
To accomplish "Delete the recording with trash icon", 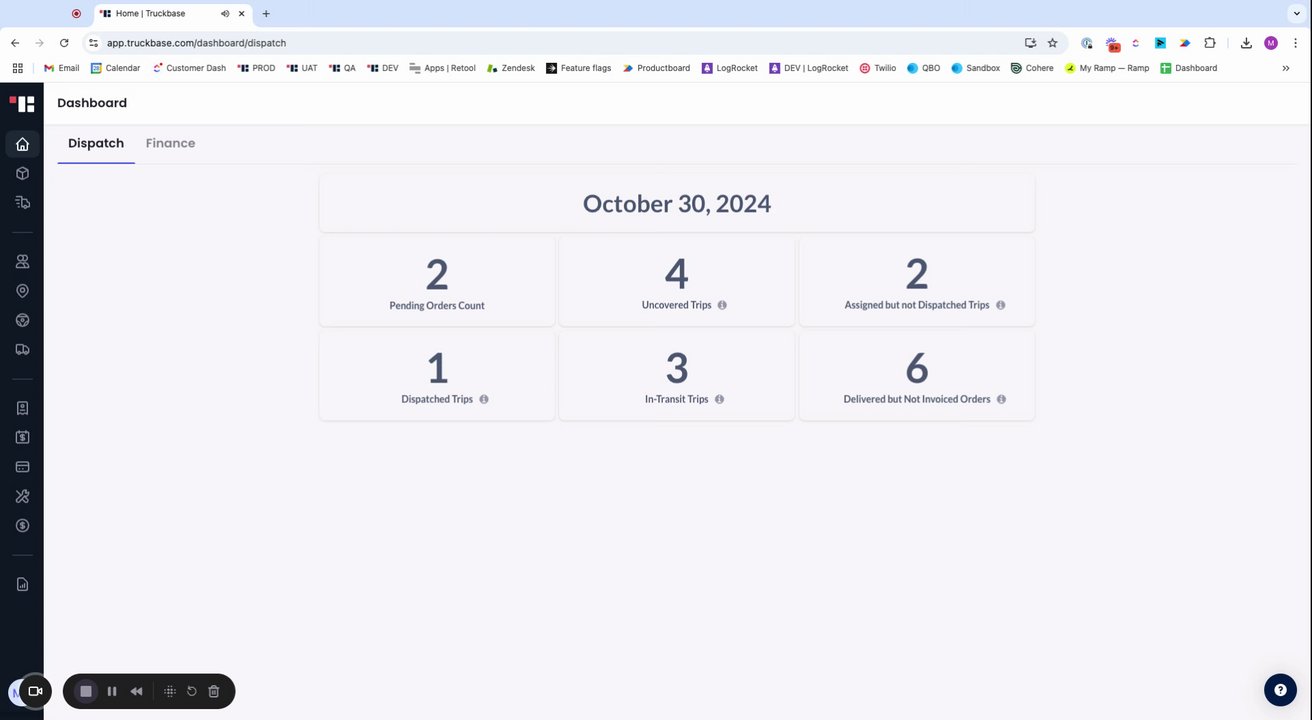I will pyautogui.click(x=214, y=691).
